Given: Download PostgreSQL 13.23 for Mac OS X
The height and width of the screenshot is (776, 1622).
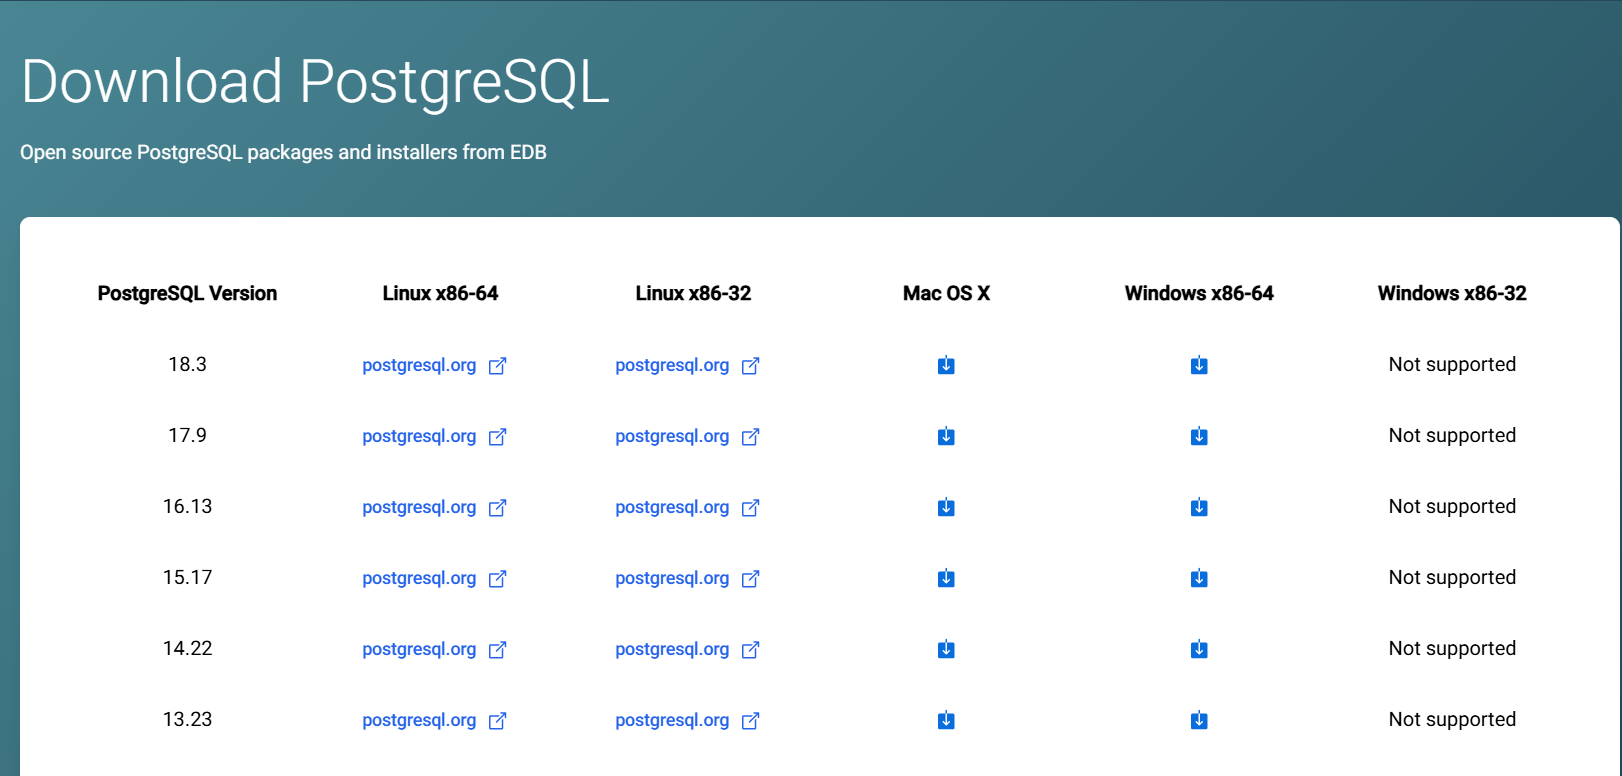Looking at the screenshot, I should 946,720.
